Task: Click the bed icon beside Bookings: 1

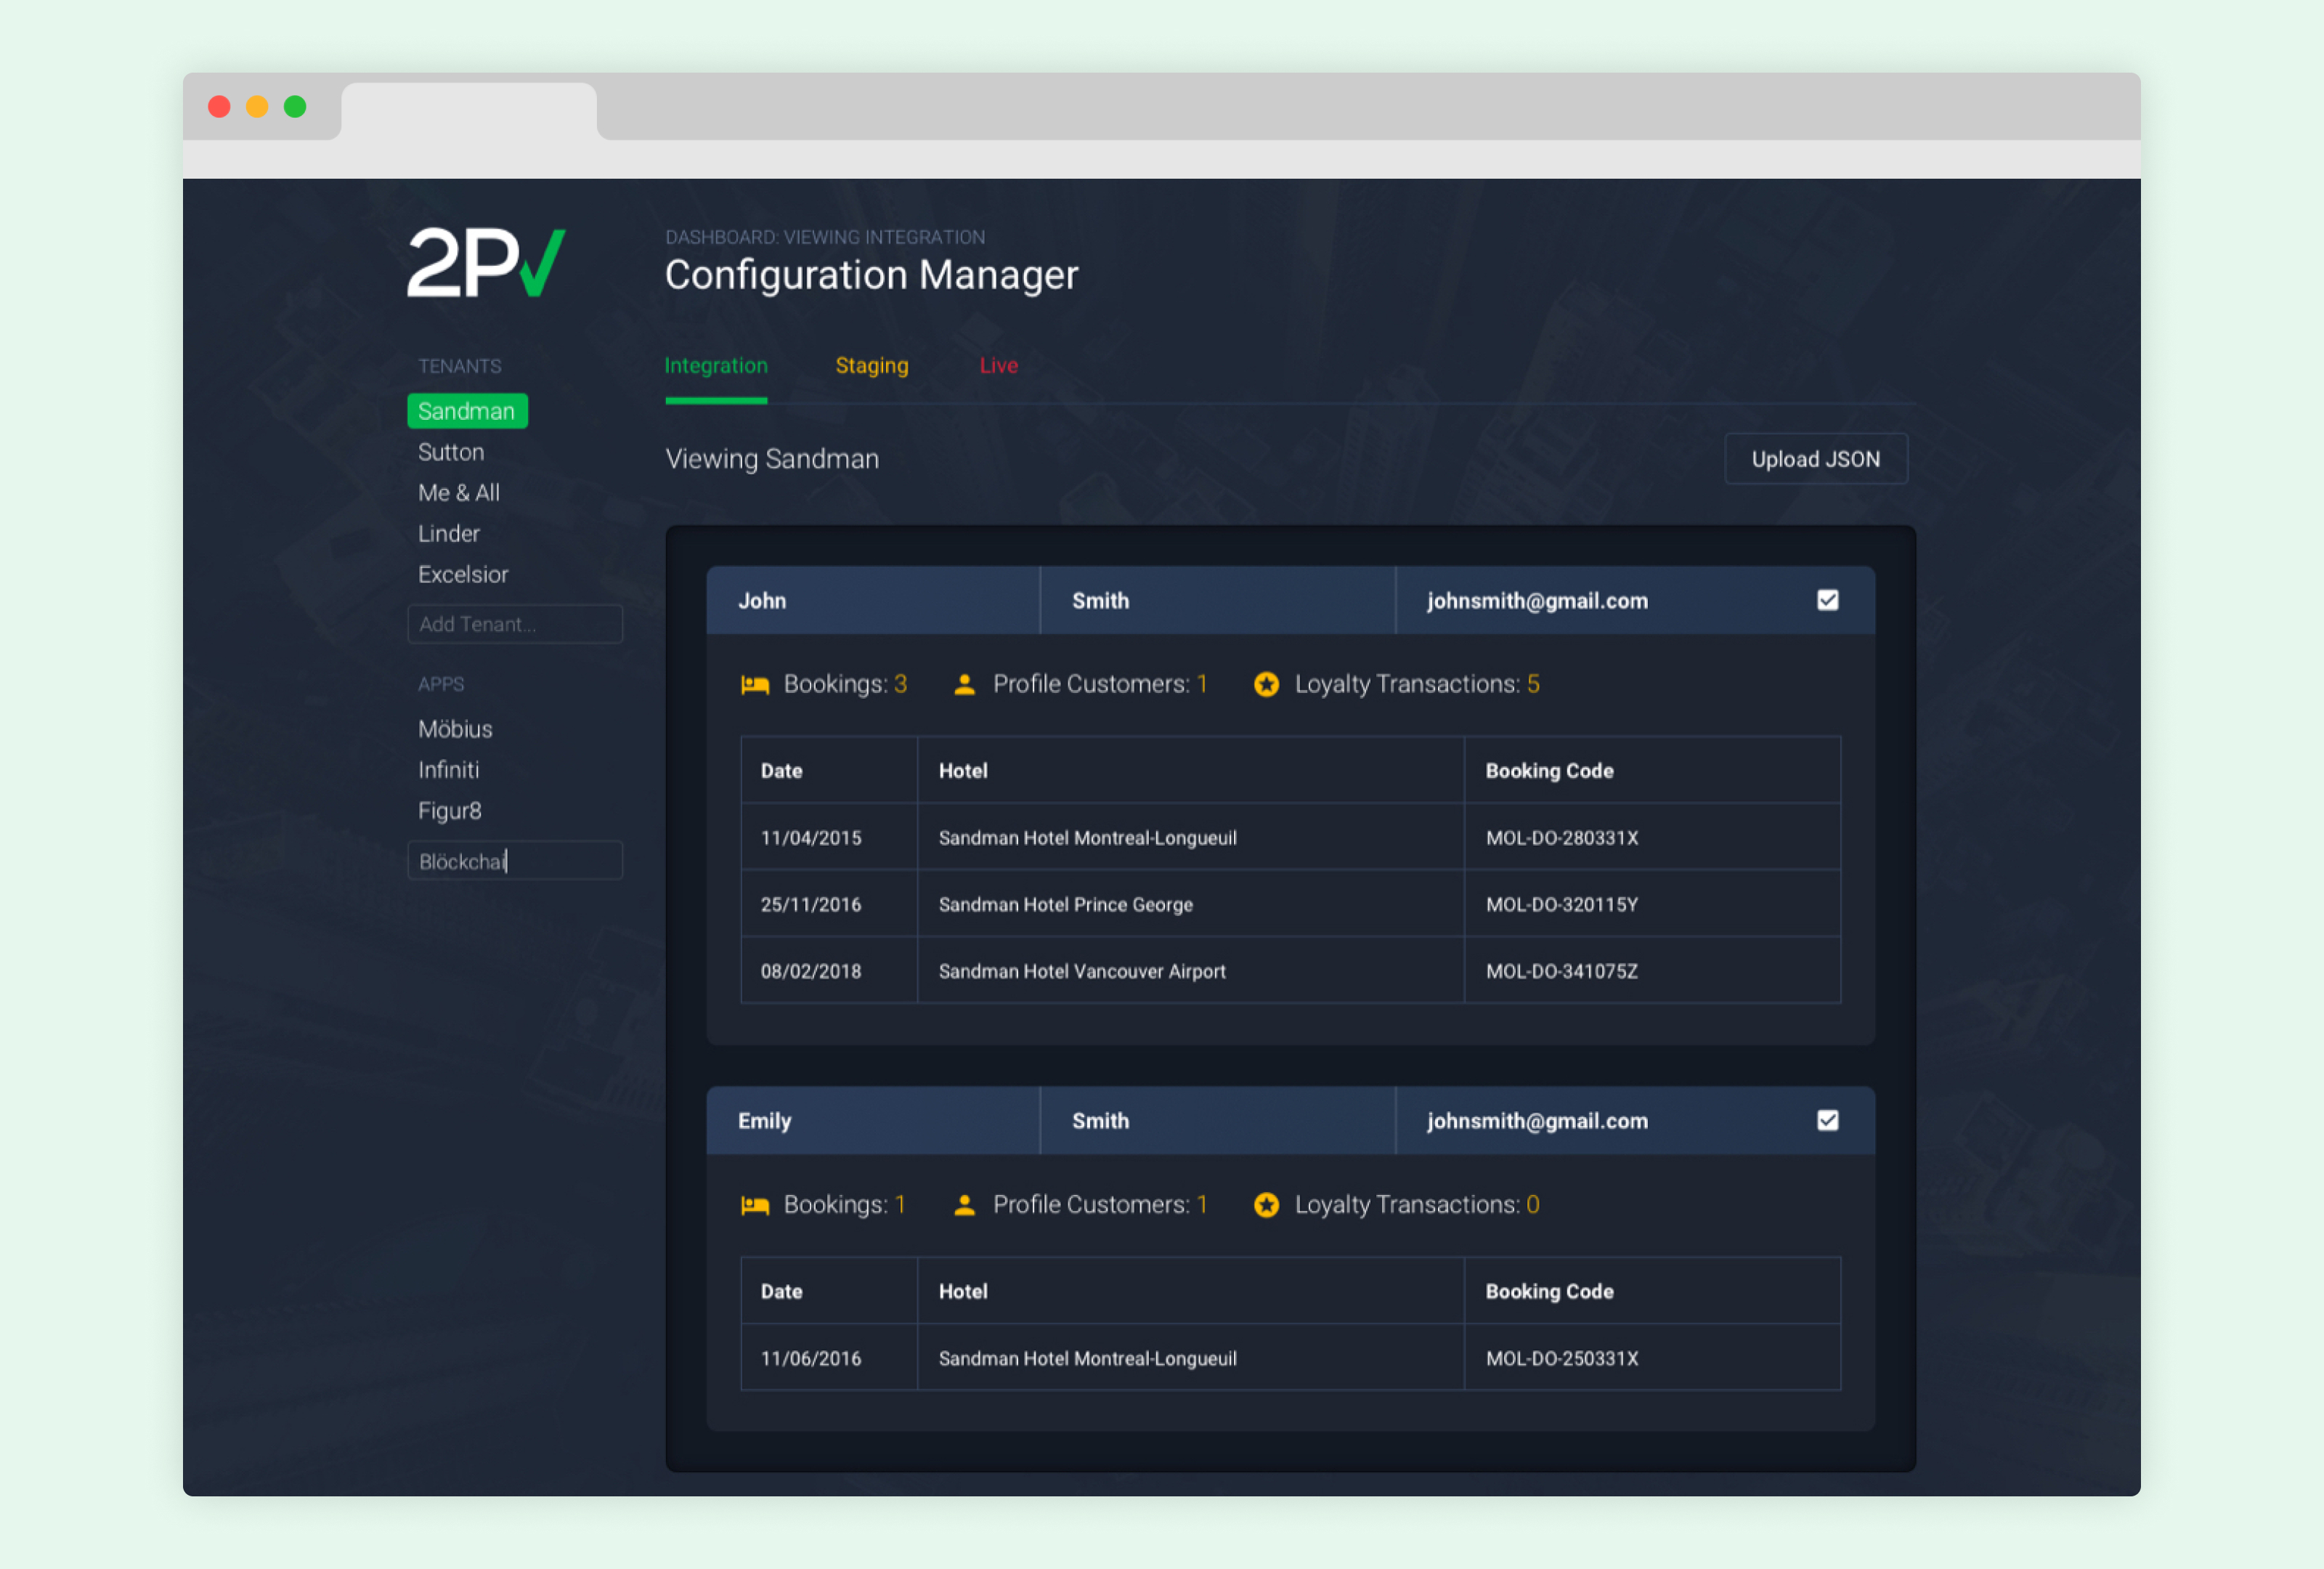Action: [755, 1206]
